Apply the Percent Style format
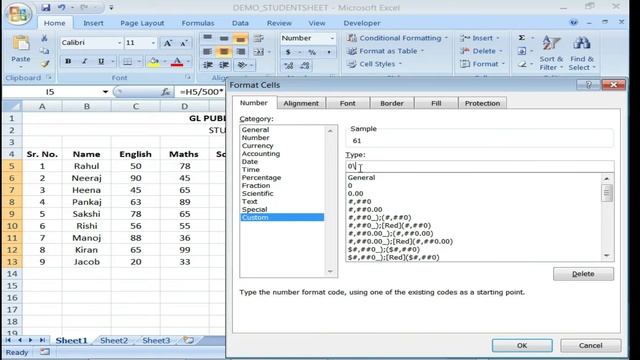This screenshot has width=640, height=360. (x=312, y=52)
